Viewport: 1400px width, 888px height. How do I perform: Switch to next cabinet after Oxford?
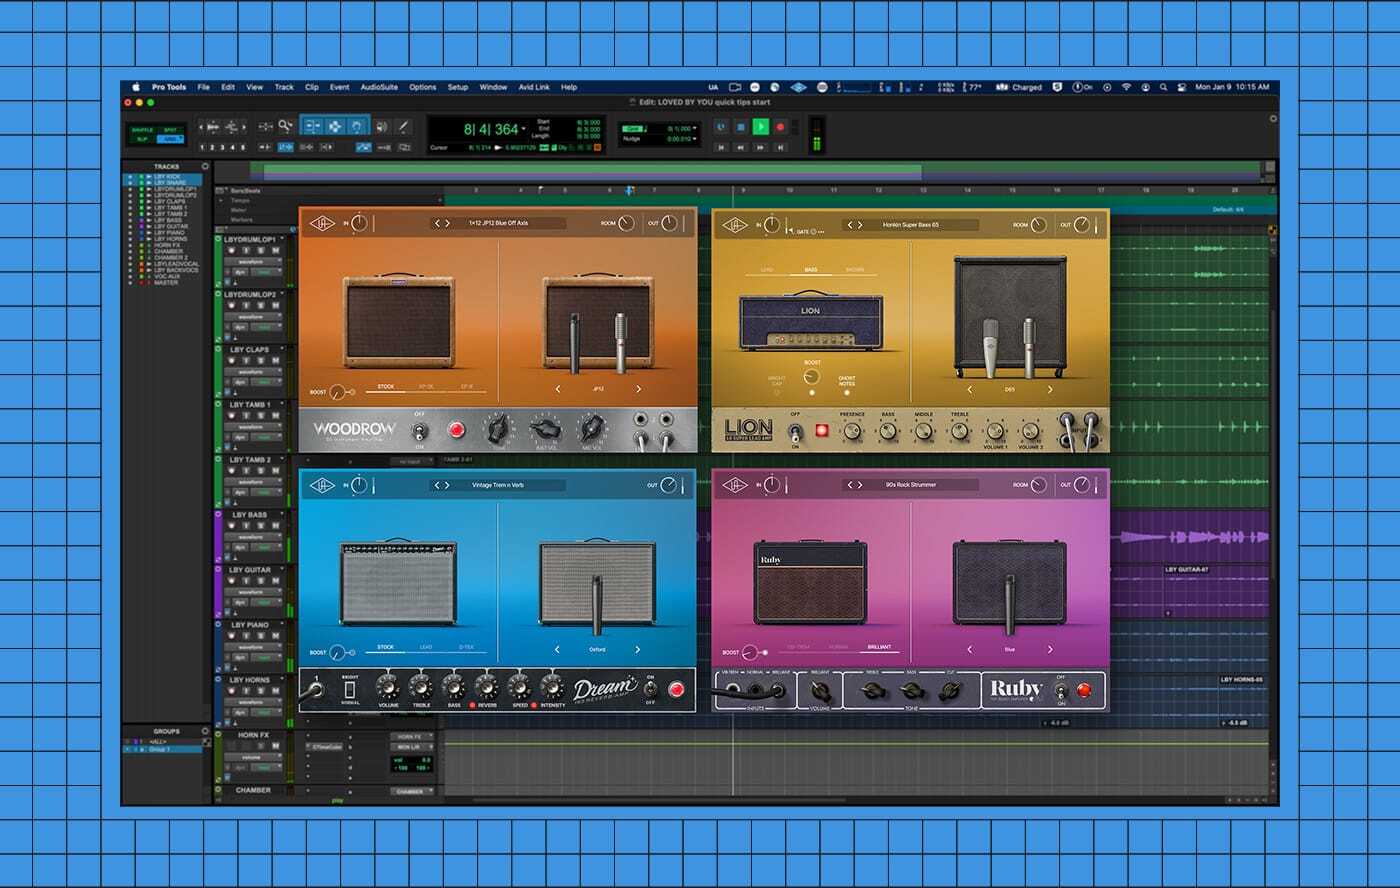pyautogui.click(x=638, y=650)
